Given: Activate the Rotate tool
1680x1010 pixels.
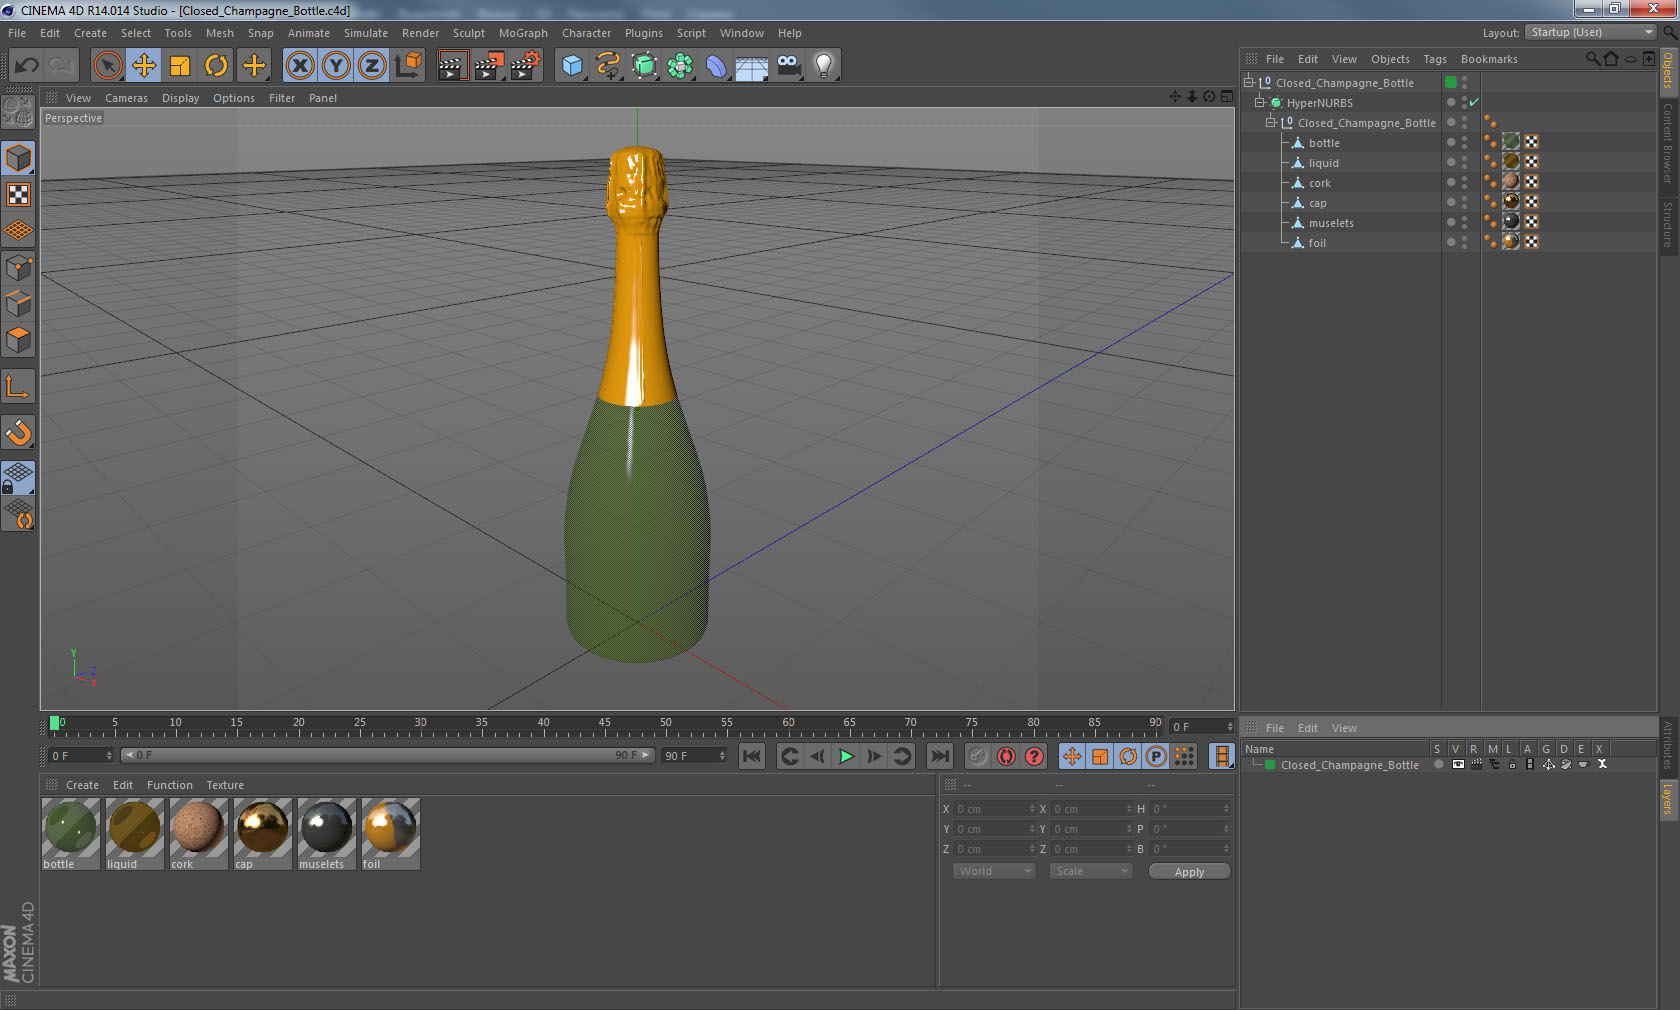Looking at the screenshot, I should [x=216, y=66].
